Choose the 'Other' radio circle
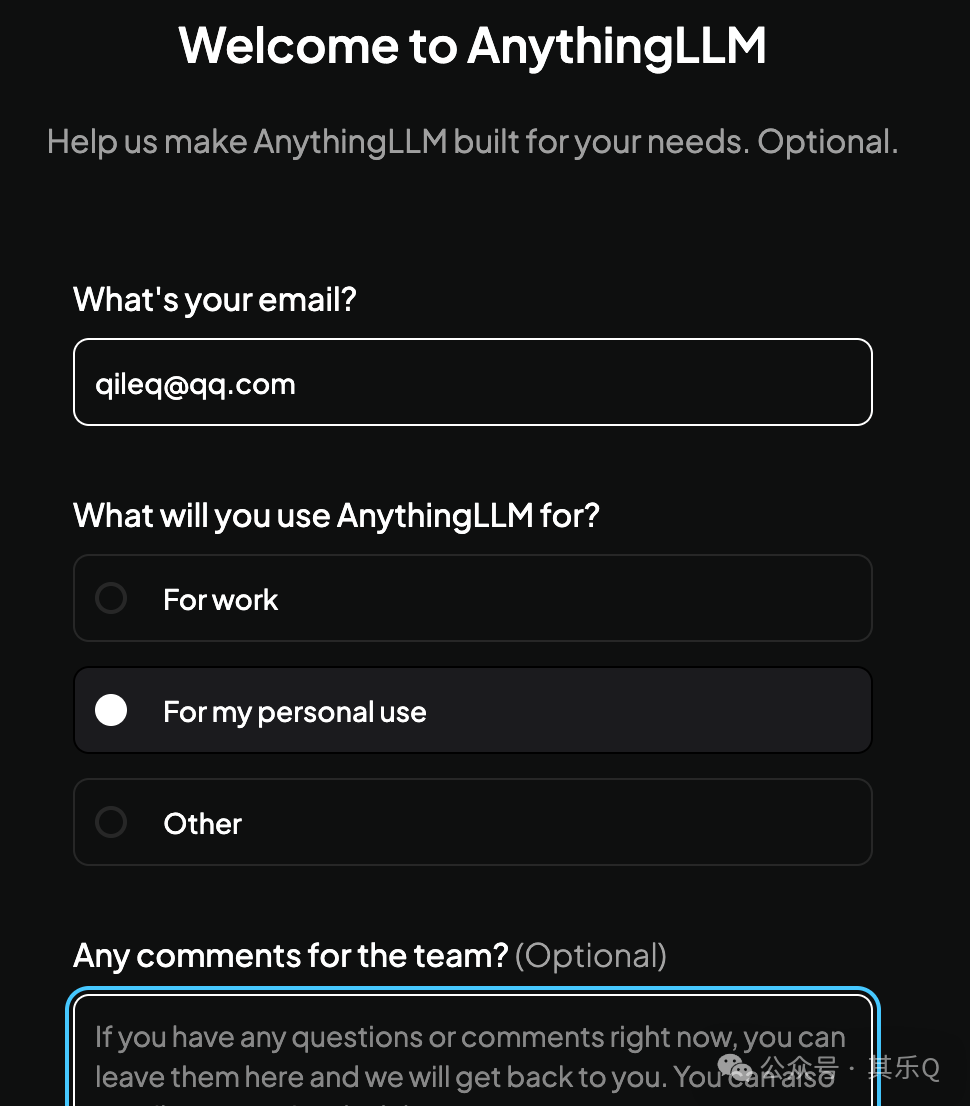 coord(111,822)
